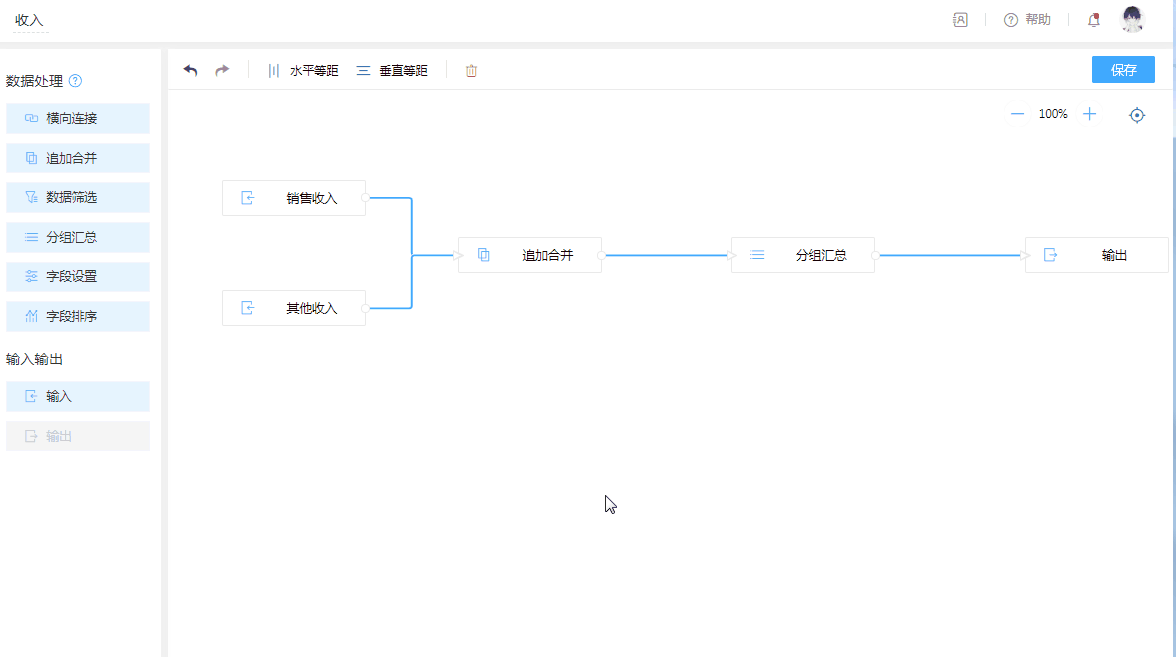Zoom in with the plus icon

1090,114
